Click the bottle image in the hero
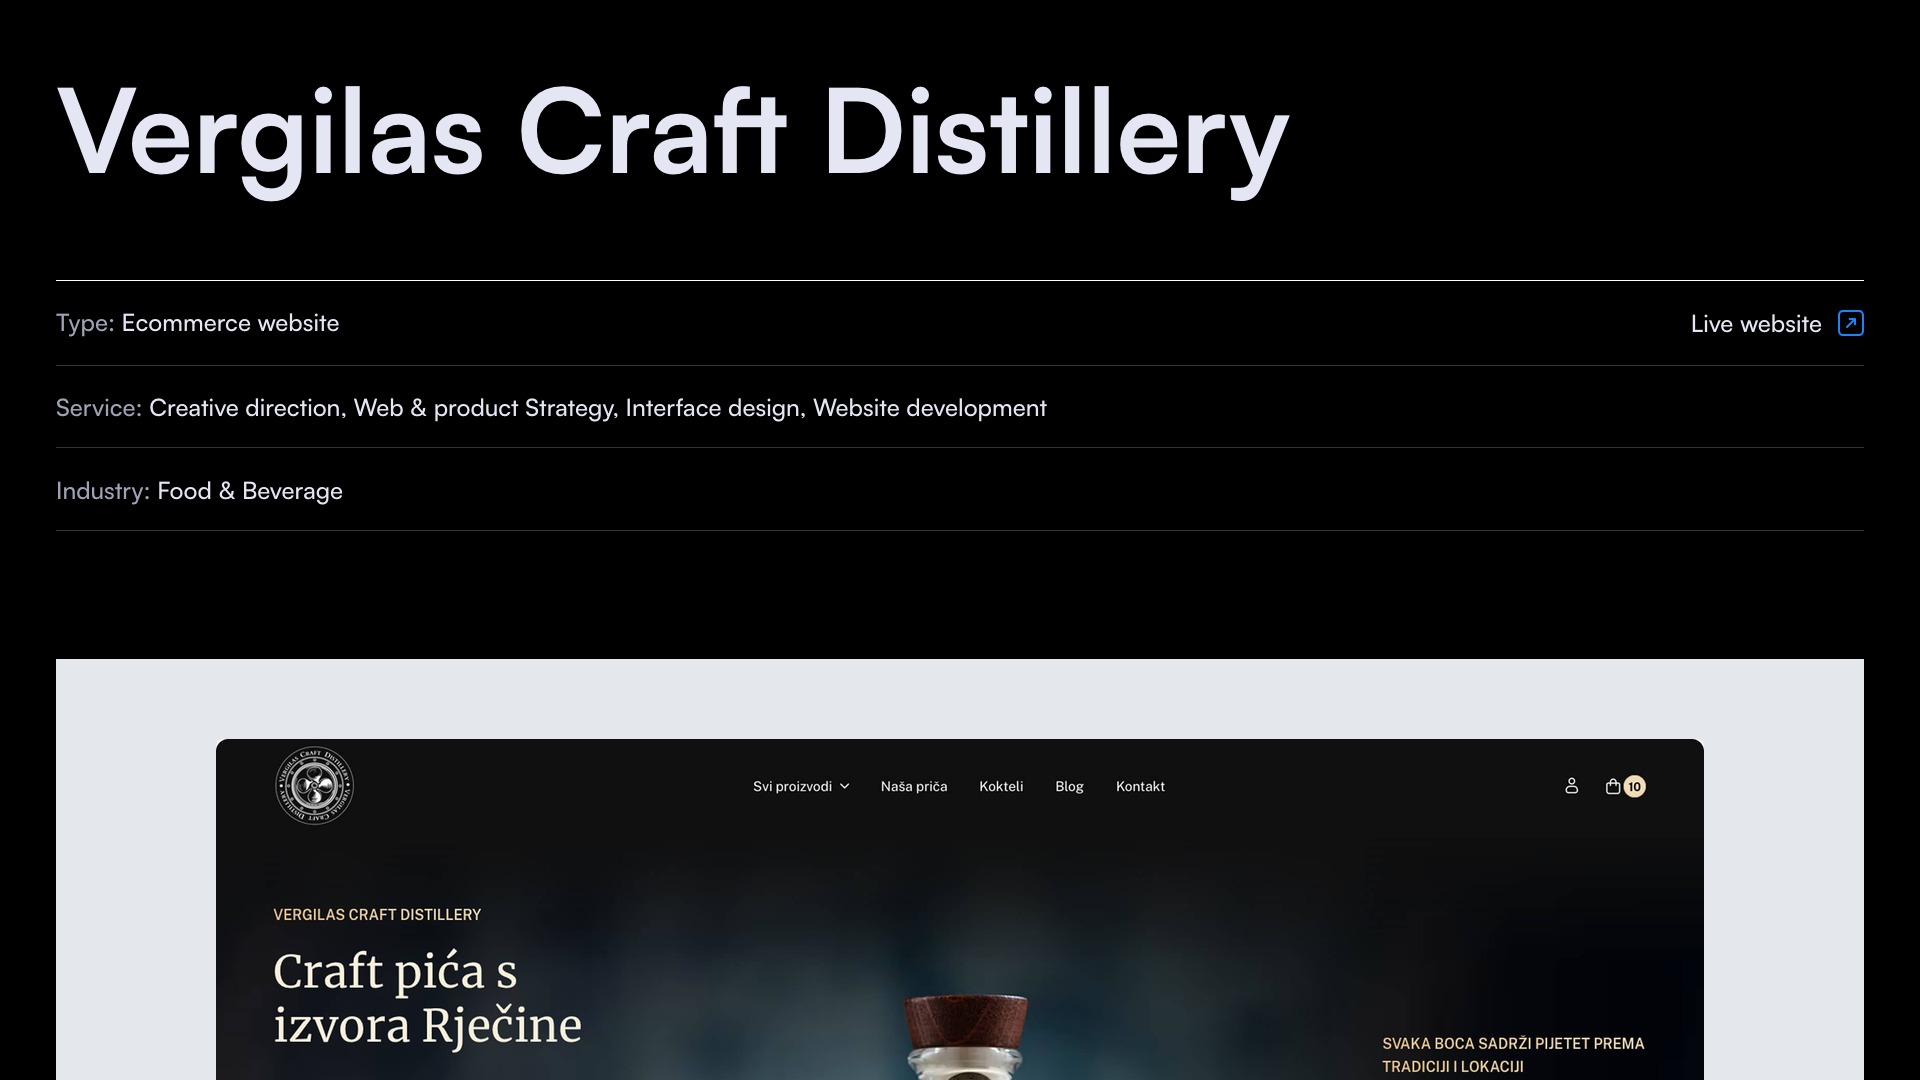The height and width of the screenshot is (1080, 1920). [966, 1037]
